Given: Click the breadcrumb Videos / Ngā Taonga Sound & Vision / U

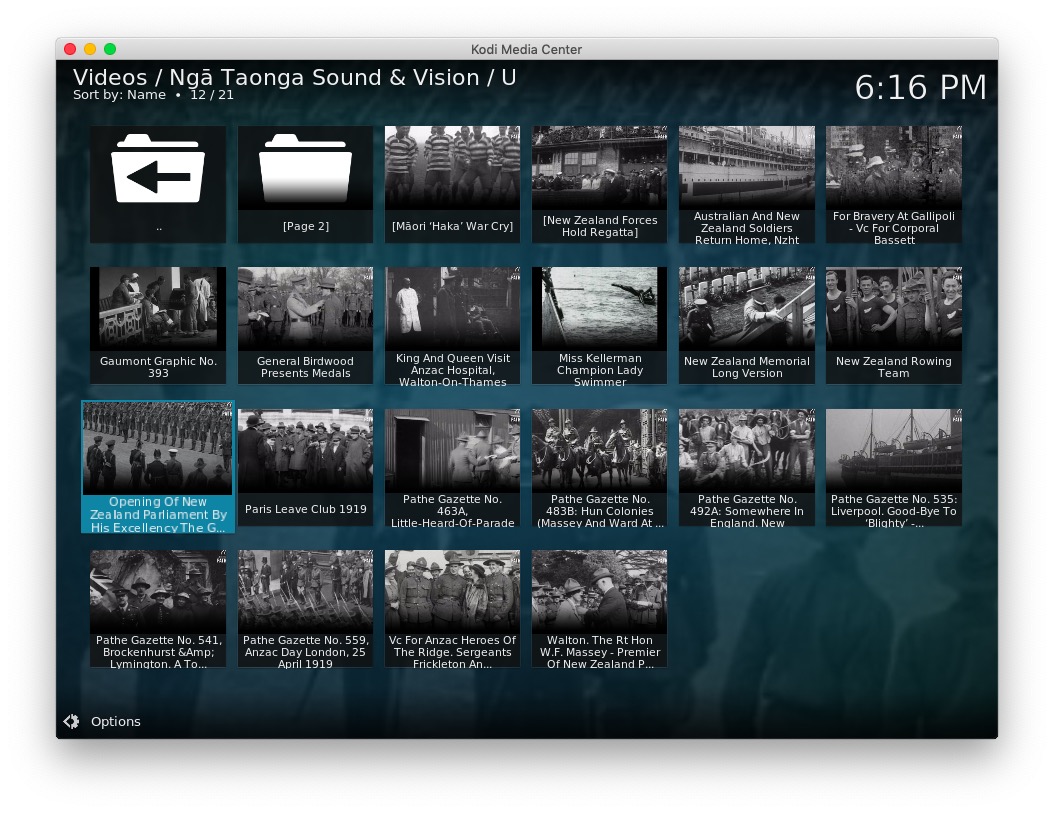Looking at the screenshot, I should (x=294, y=77).
